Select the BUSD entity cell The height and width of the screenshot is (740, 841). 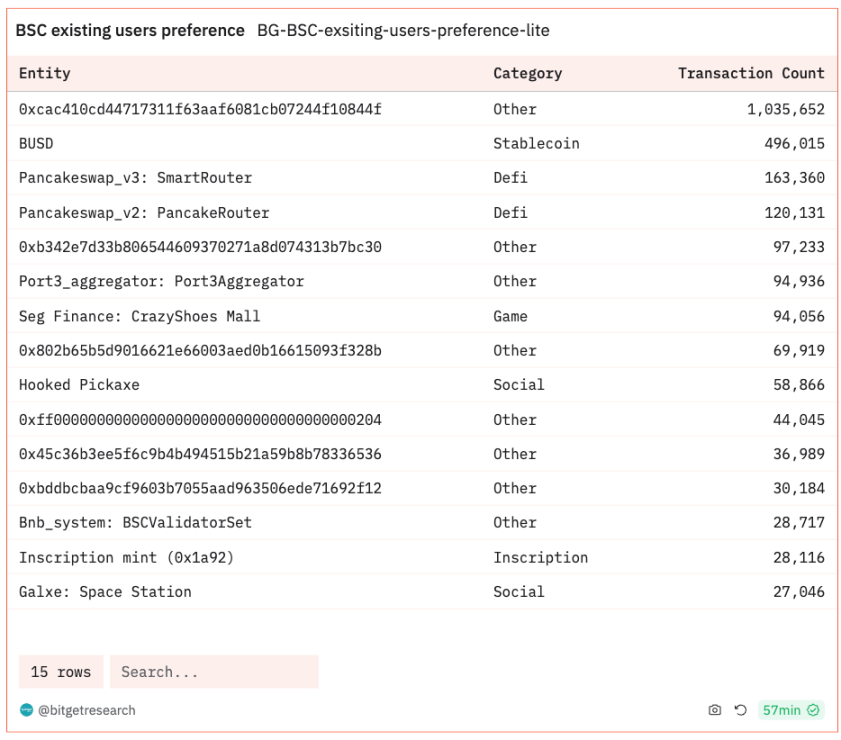coord(36,143)
